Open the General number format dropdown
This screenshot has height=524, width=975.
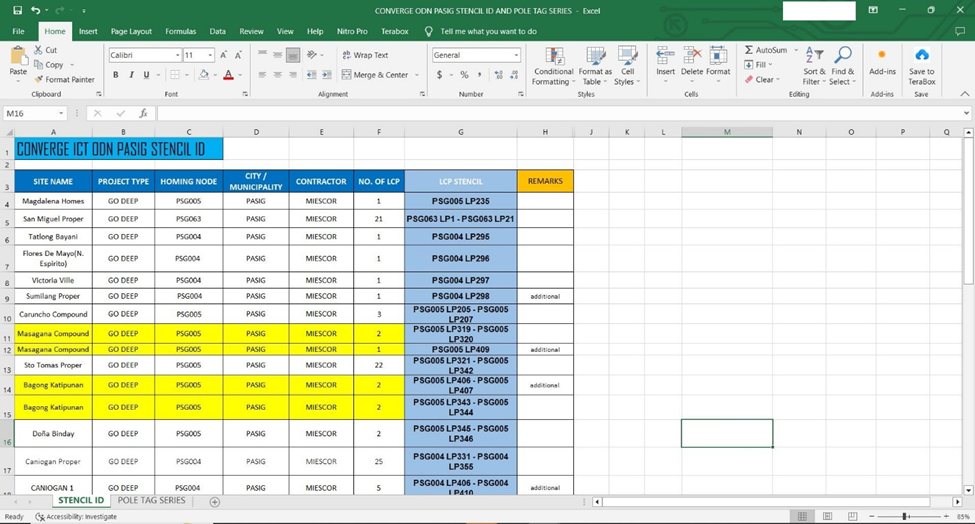point(516,55)
